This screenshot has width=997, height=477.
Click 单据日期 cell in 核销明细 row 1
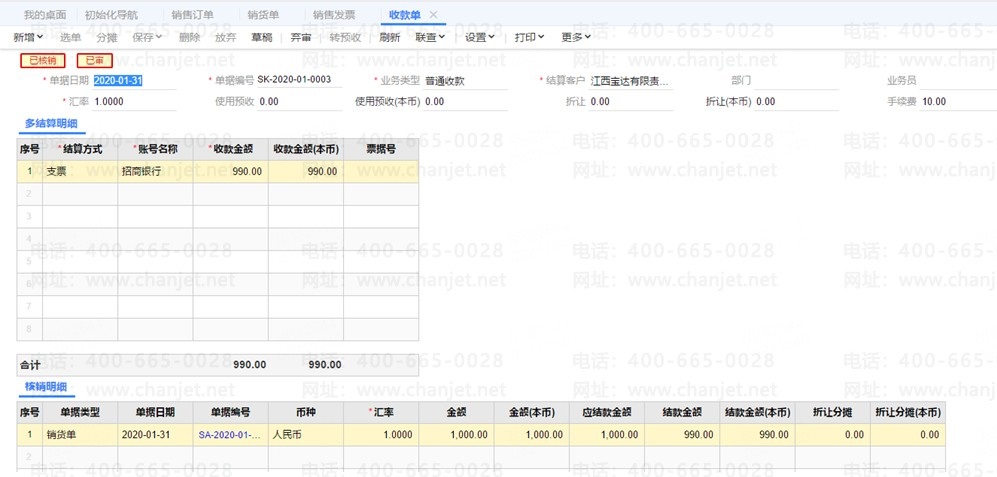[155, 435]
